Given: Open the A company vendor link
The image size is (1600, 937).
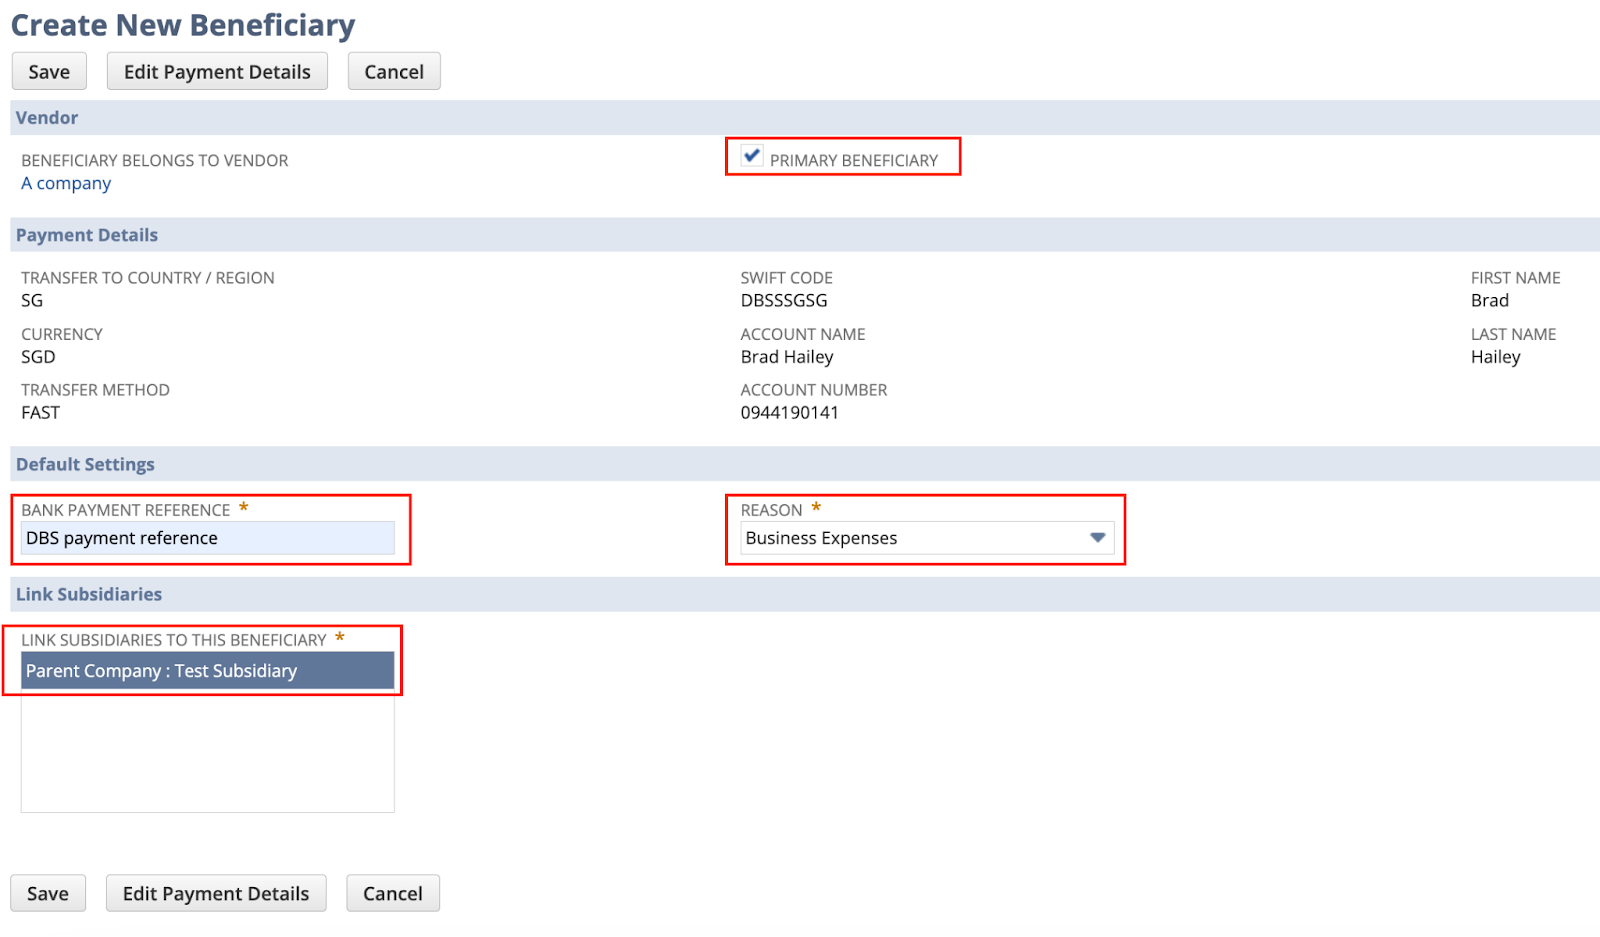Looking at the screenshot, I should pos(66,184).
